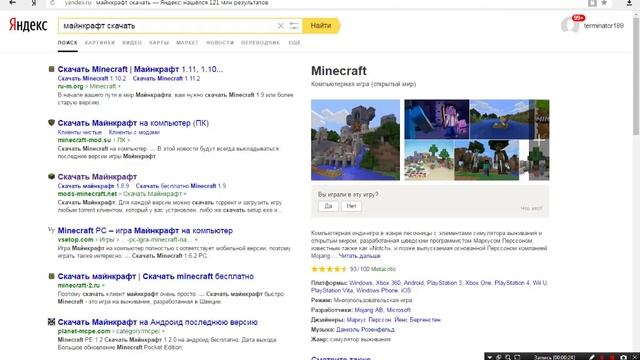This screenshot has height=360, width=640.
Task: Click the yellow Найти button
Action: [321, 25]
